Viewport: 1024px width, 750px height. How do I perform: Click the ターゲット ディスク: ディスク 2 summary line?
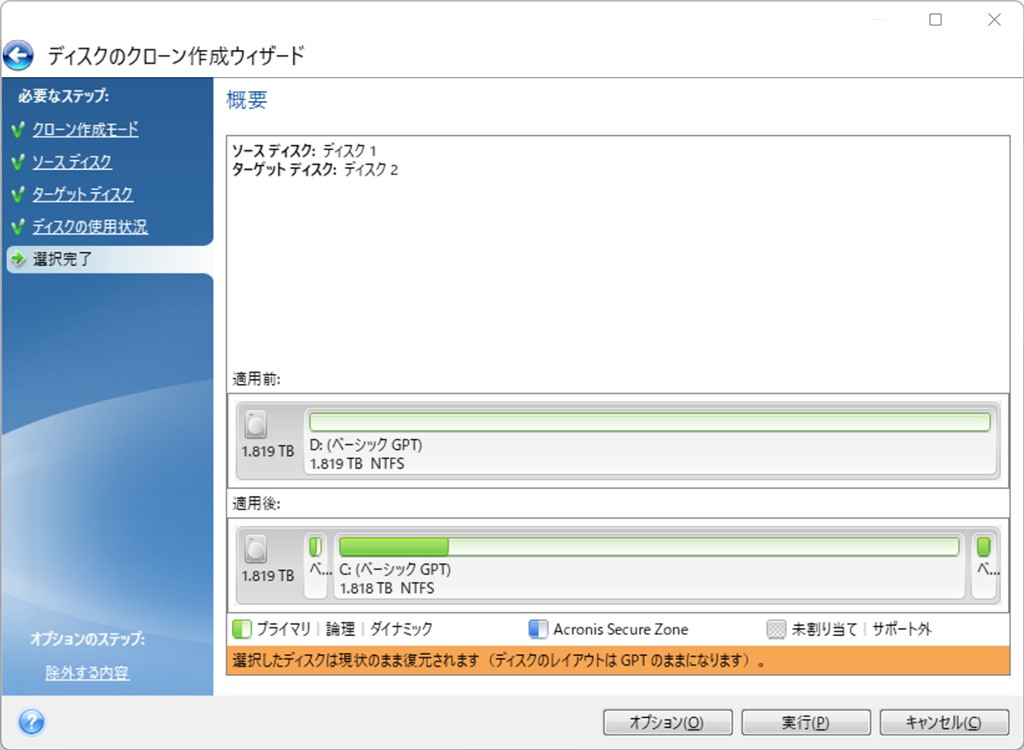point(315,171)
